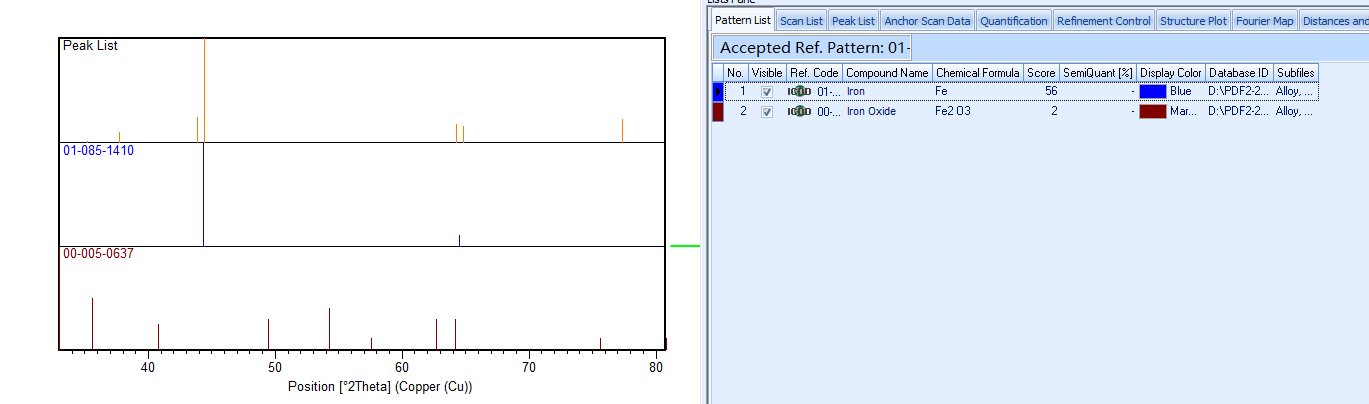
Task: Click the Subfiles column header
Action: (x=1295, y=73)
